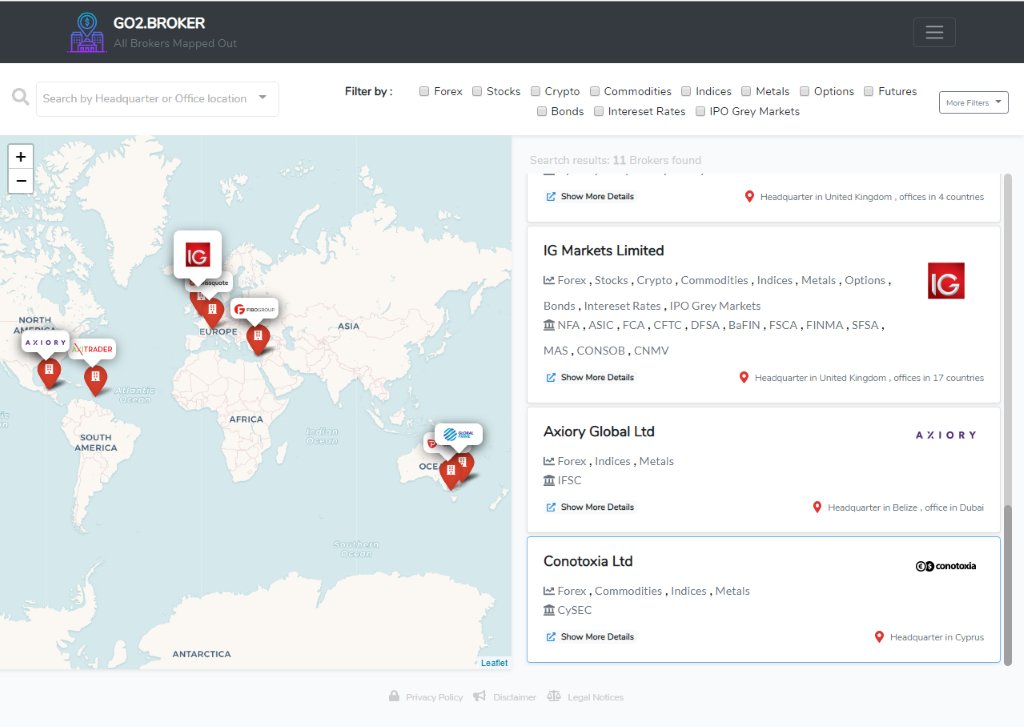This screenshot has height=727, width=1024.
Task: Zoom in on the map
Action: pos(21,157)
